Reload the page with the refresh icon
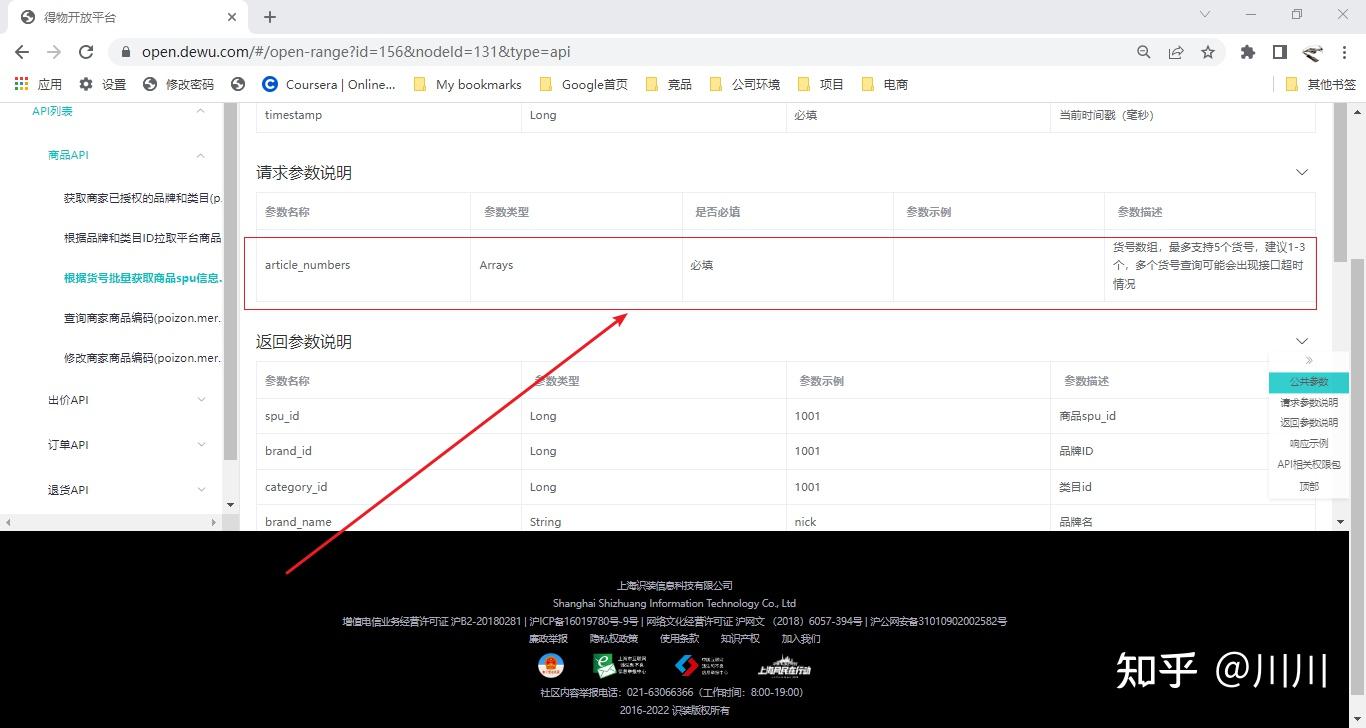Screen dimensions: 1366x728 click(85, 51)
